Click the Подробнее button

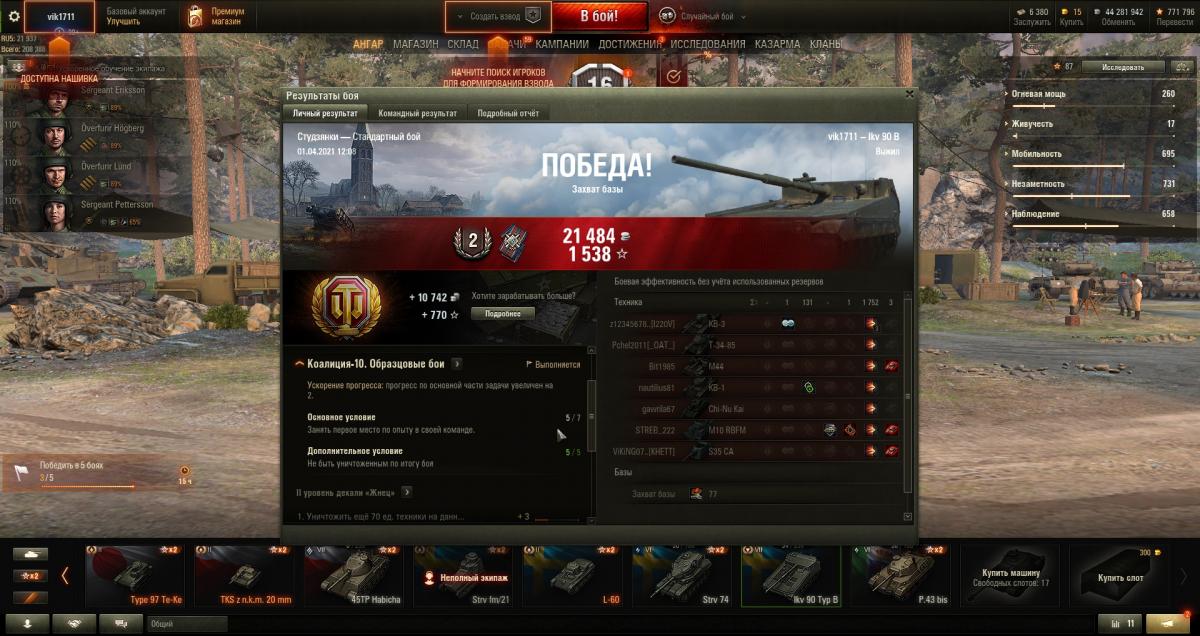click(503, 313)
